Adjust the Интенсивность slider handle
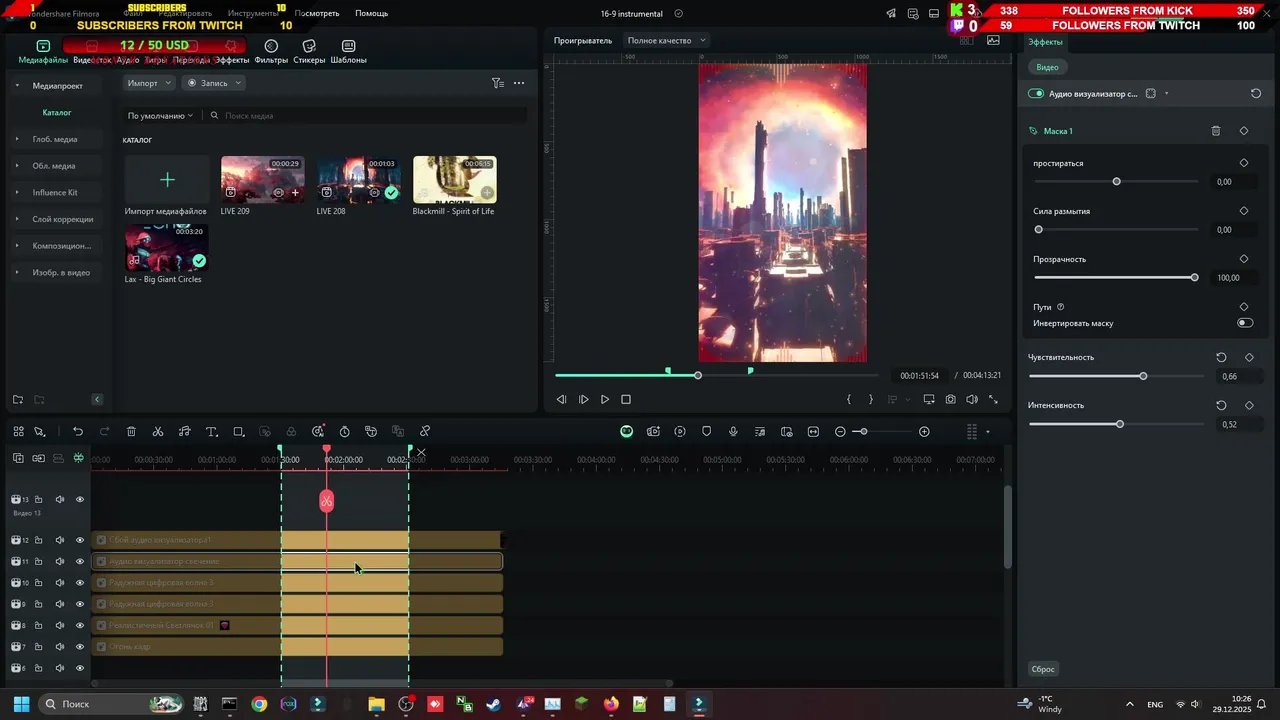1280x720 pixels. (1120, 424)
